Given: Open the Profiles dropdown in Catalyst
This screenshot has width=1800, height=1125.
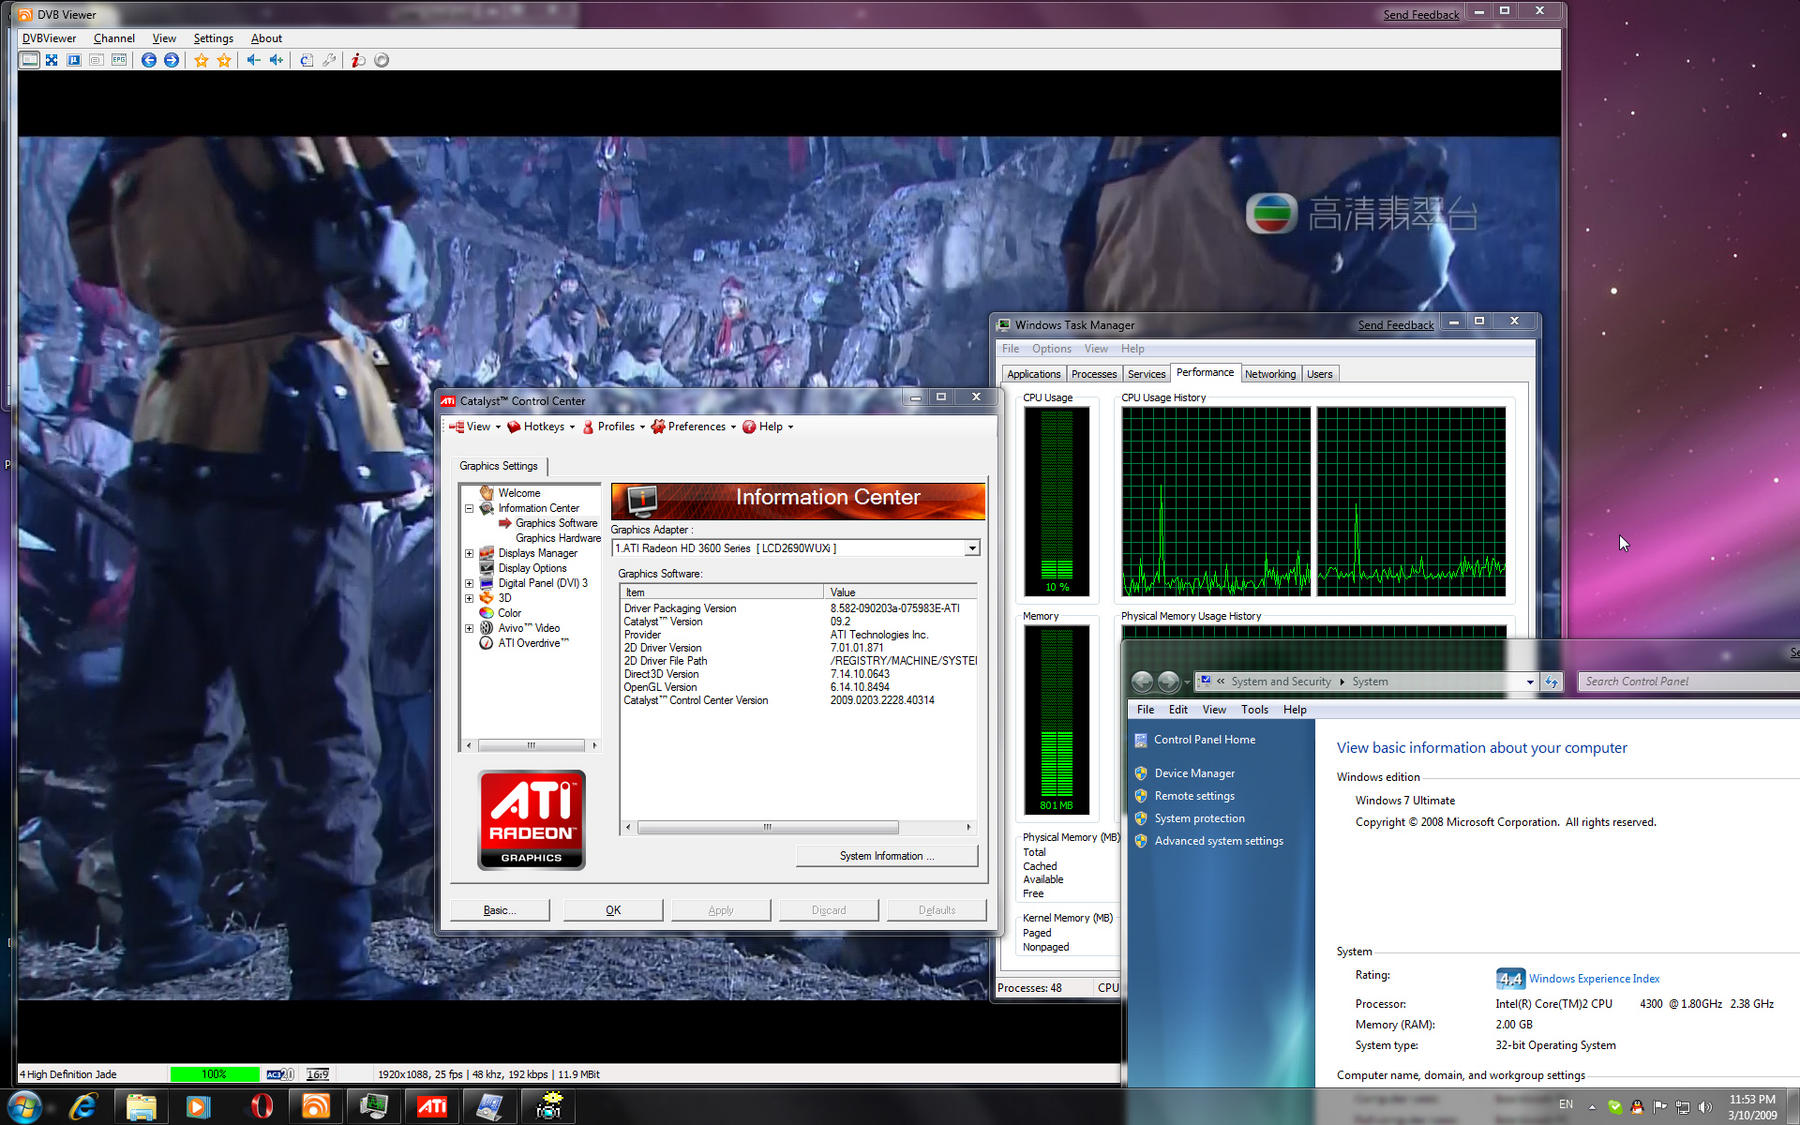Looking at the screenshot, I should coord(613,427).
